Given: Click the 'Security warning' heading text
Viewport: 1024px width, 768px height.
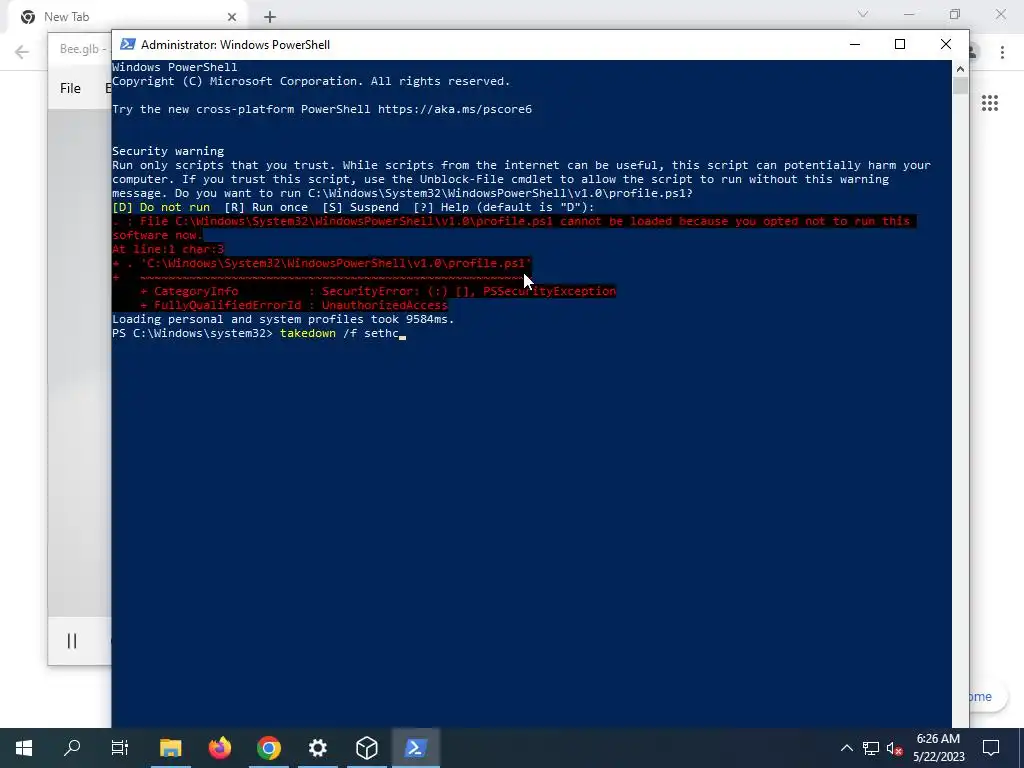Looking at the screenshot, I should (x=168, y=152).
